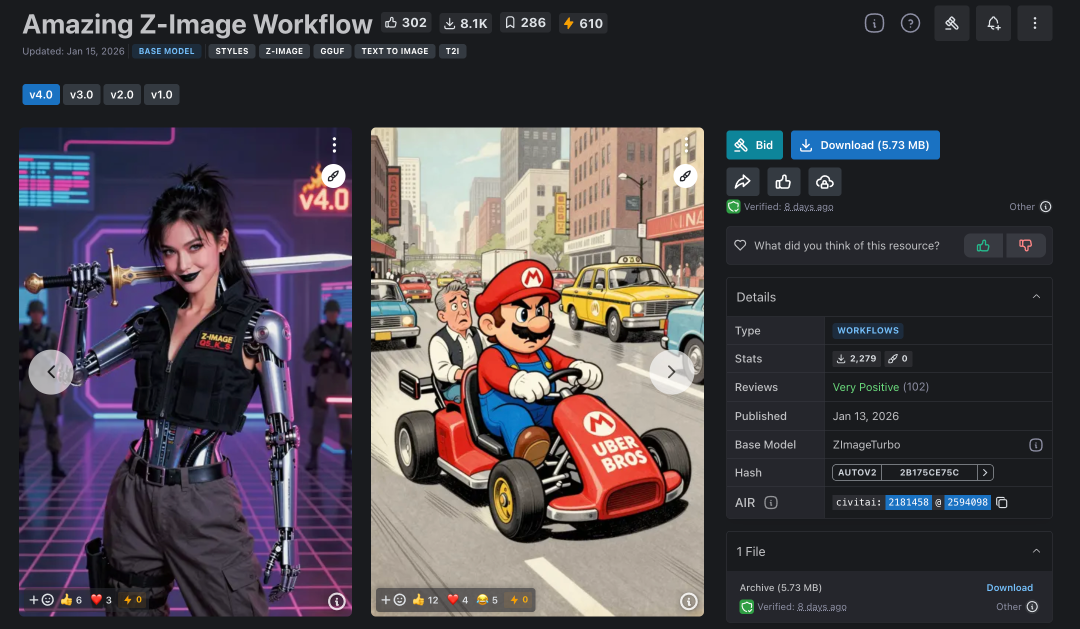Go to next gallery image arrow
Image resolution: width=1080 pixels, height=629 pixels.
[x=672, y=372]
